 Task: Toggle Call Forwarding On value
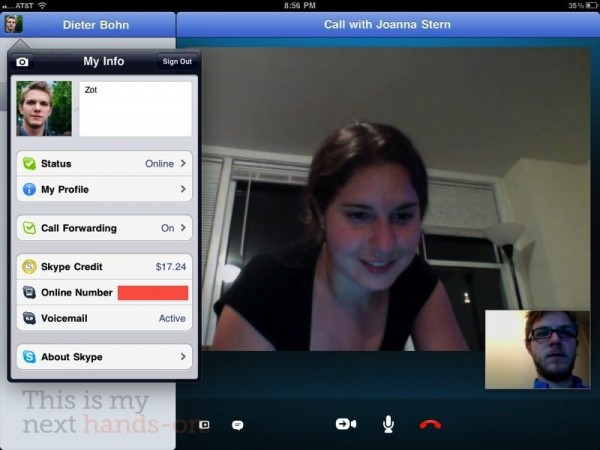tap(168, 228)
